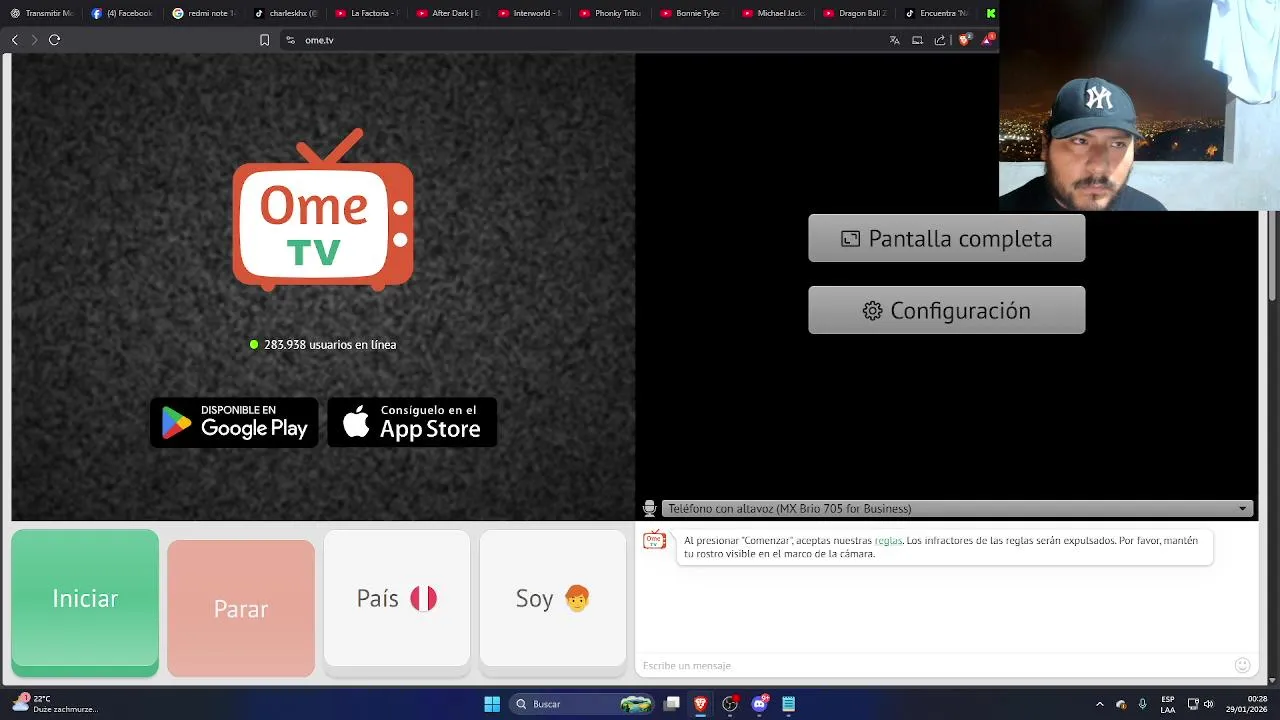The height and width of the screenshot is (720, 1280).
Task: Set gender with the Soy button
Action: tap(553, 598)
